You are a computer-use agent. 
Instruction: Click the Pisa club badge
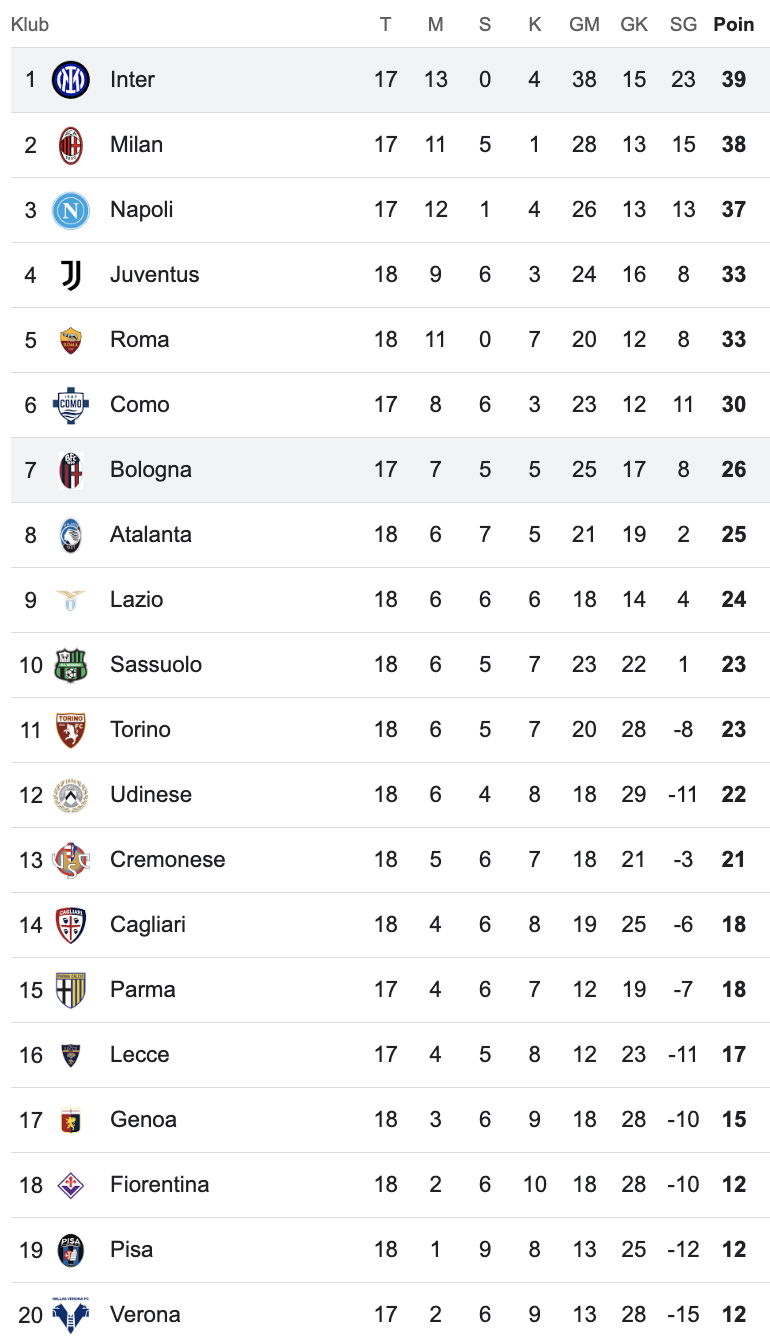pos(71,1250)
